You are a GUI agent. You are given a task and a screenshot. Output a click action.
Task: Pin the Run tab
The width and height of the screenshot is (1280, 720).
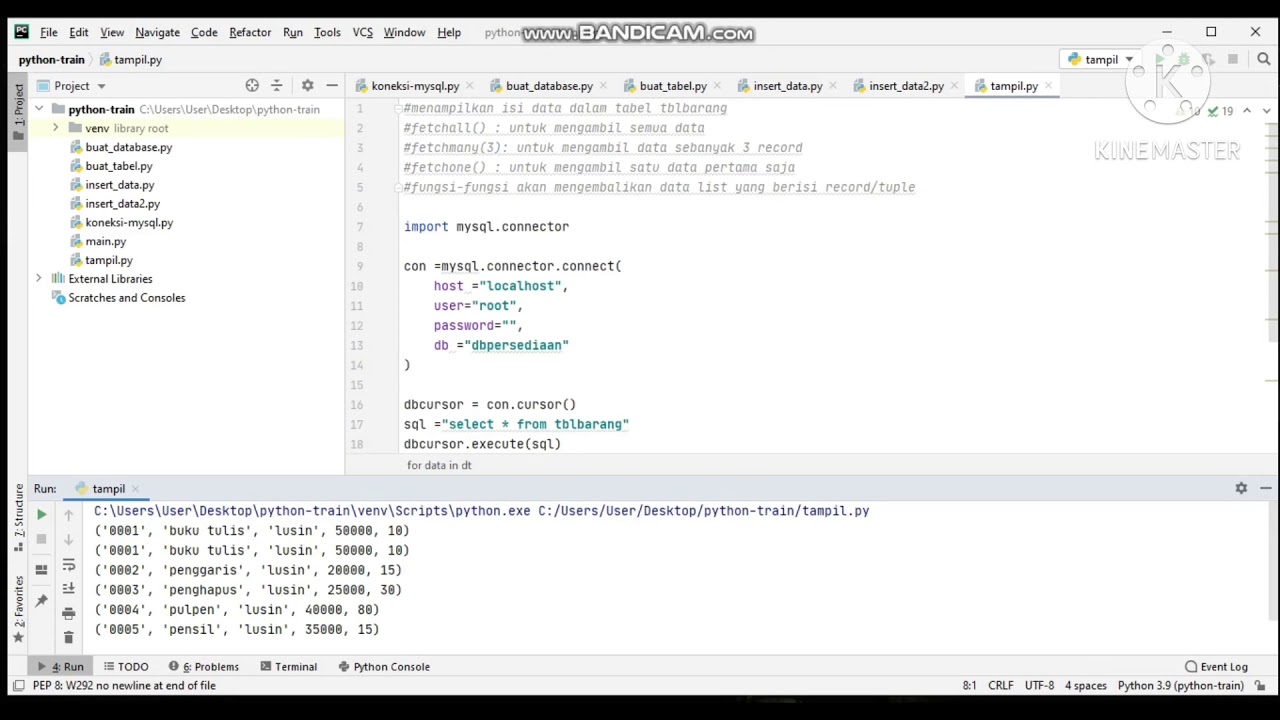[41, 600]
